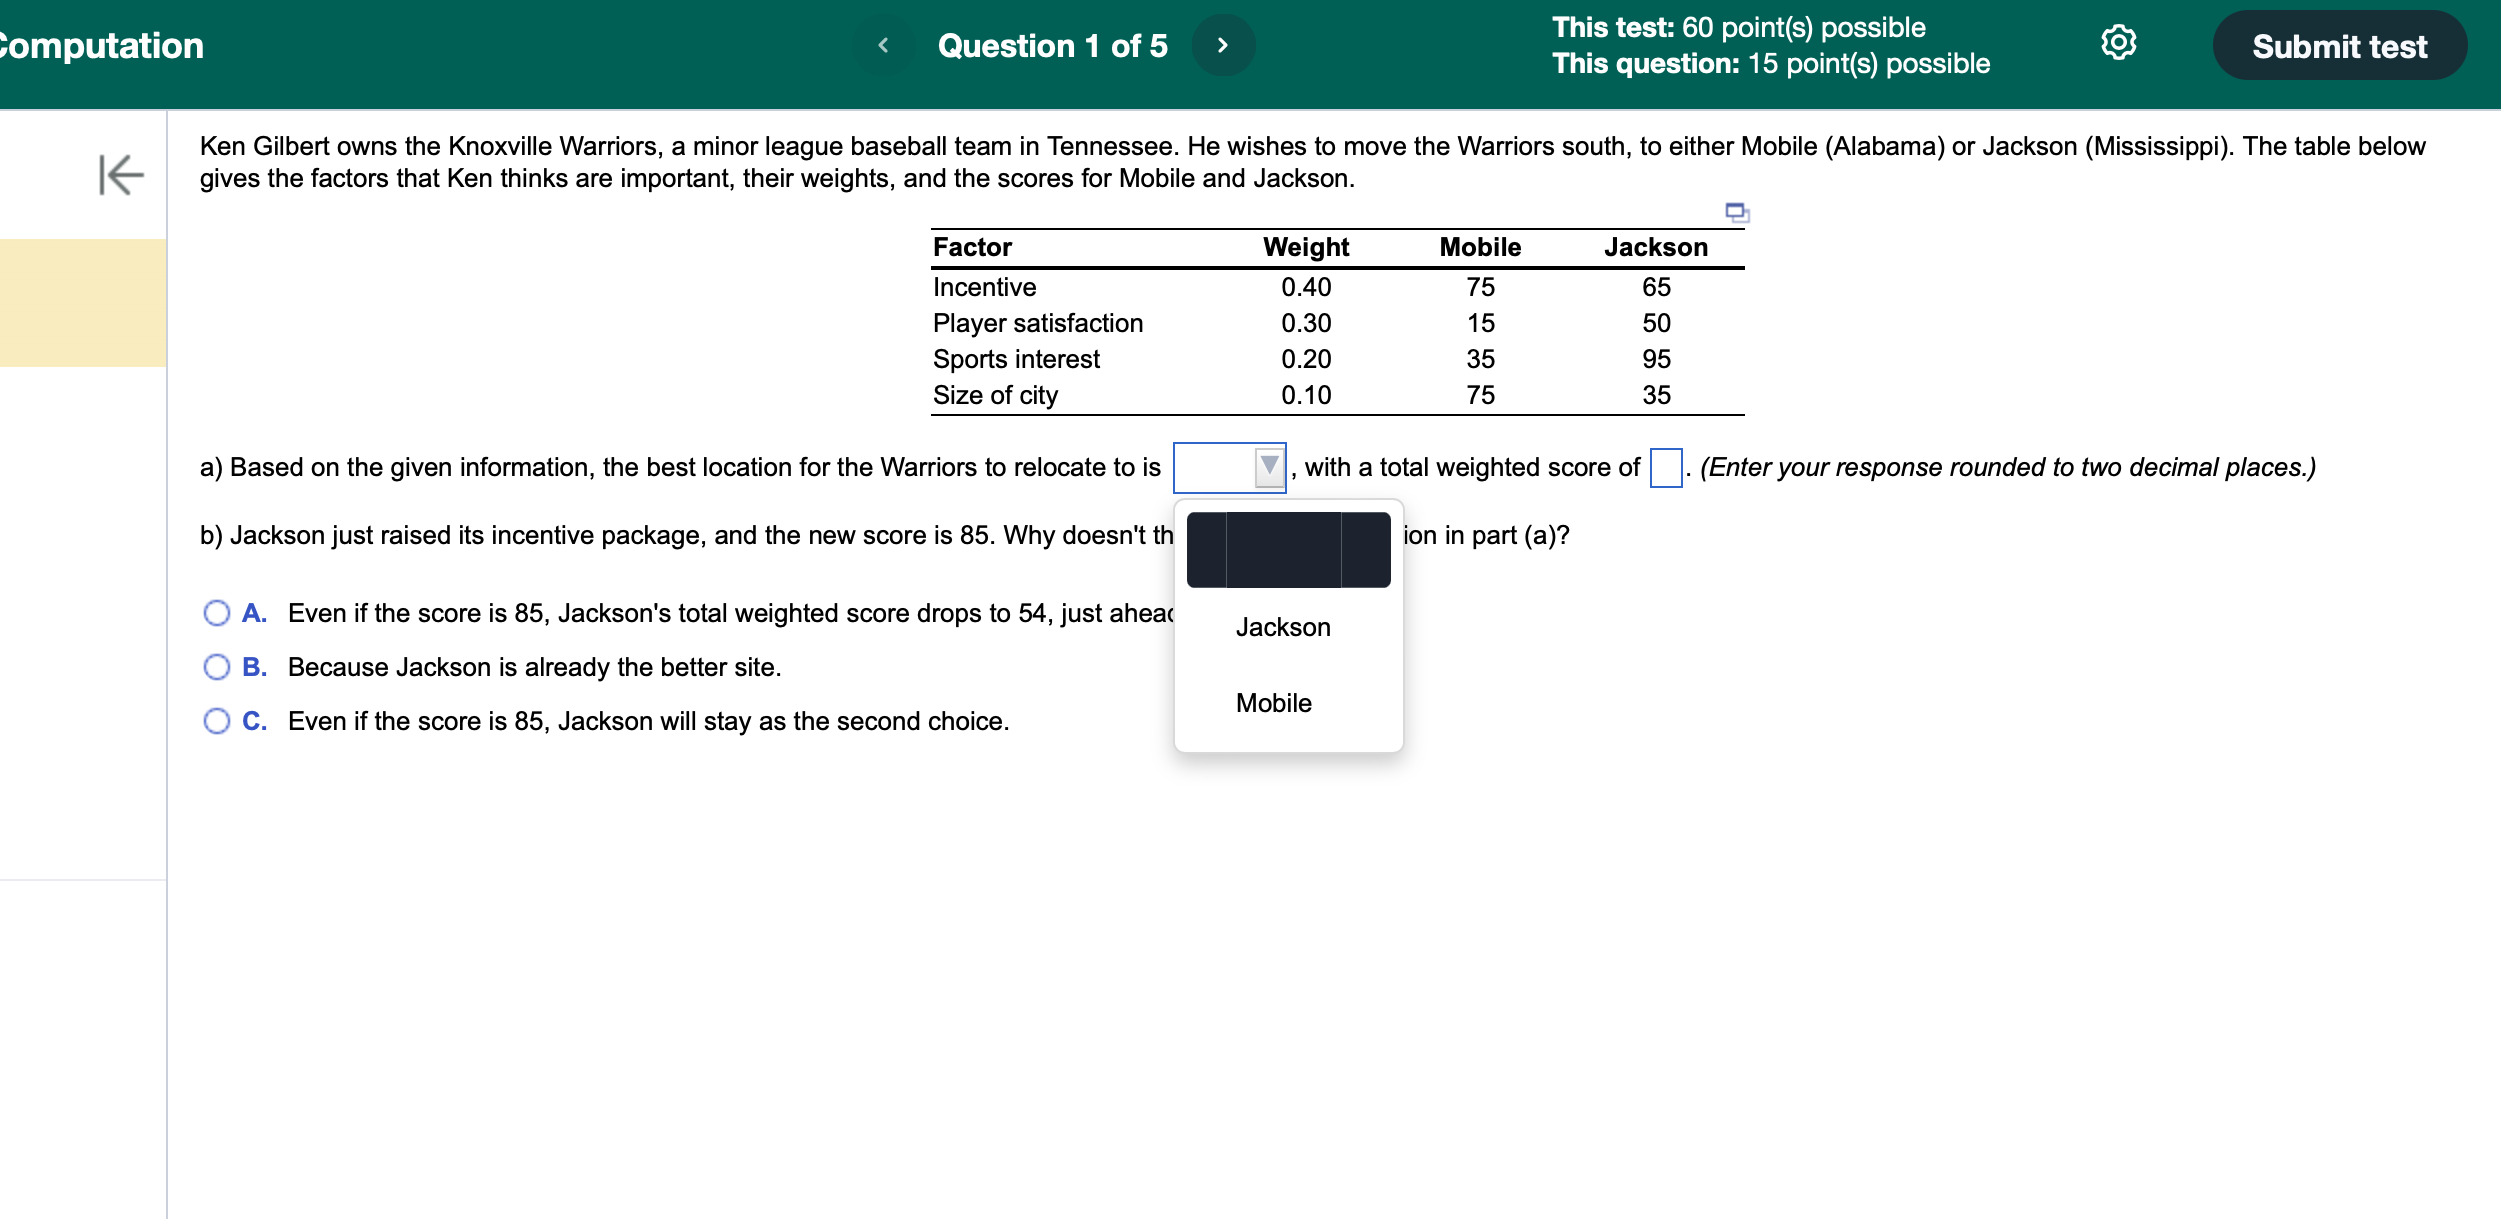Select option C: Jackson stays second choice

coord(216,721)
